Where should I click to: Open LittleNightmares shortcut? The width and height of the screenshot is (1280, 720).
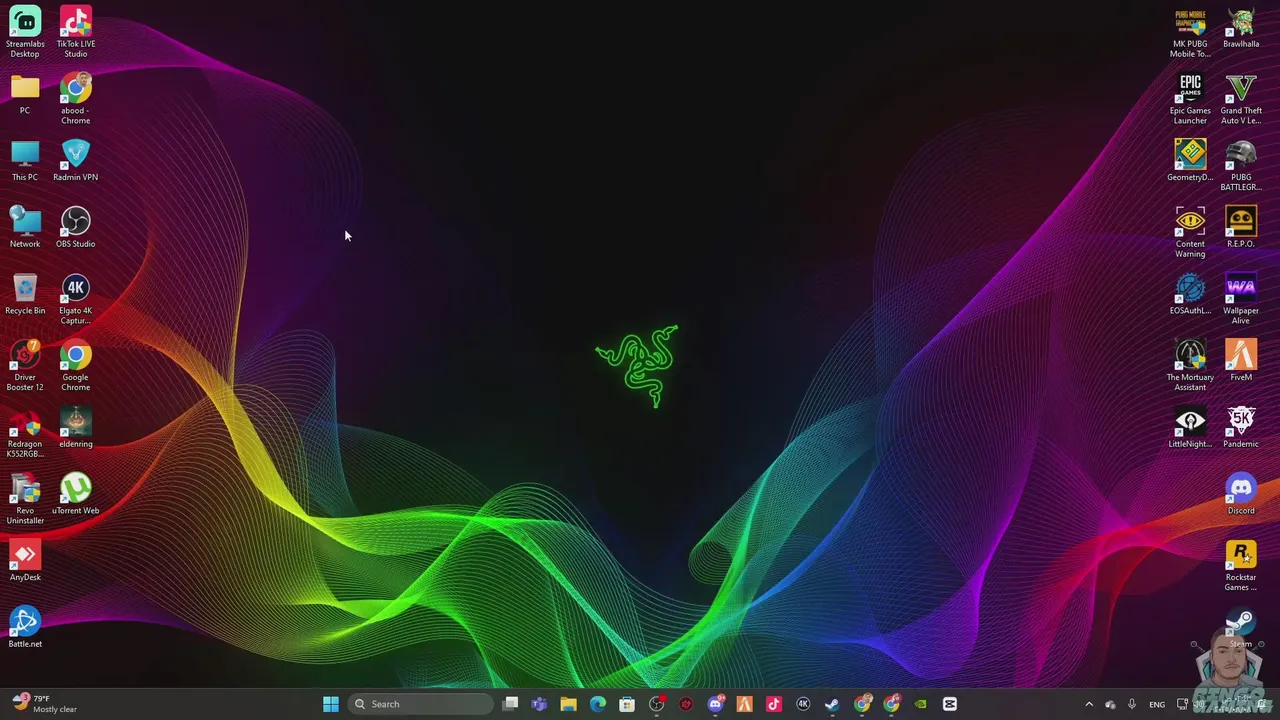(x=1190, y=428)
